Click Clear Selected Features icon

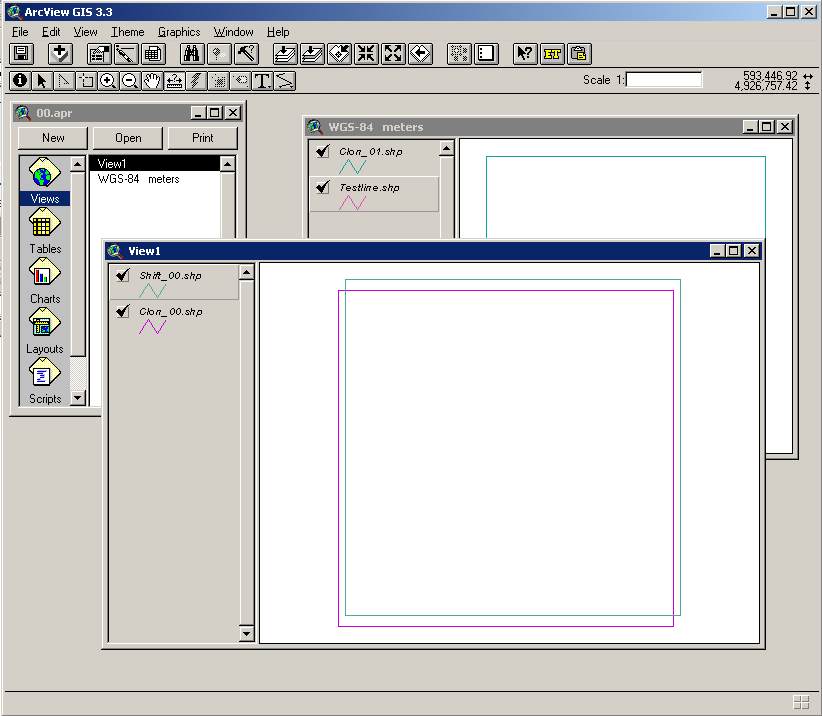(x=486, y=53)
